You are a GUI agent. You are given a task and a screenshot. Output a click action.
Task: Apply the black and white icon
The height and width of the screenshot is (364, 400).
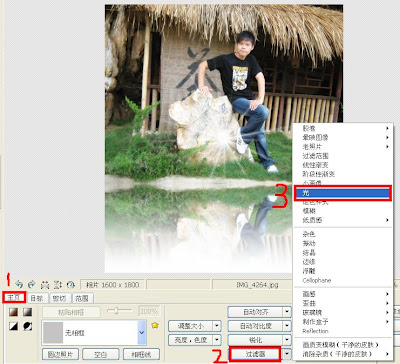(14, 326)
